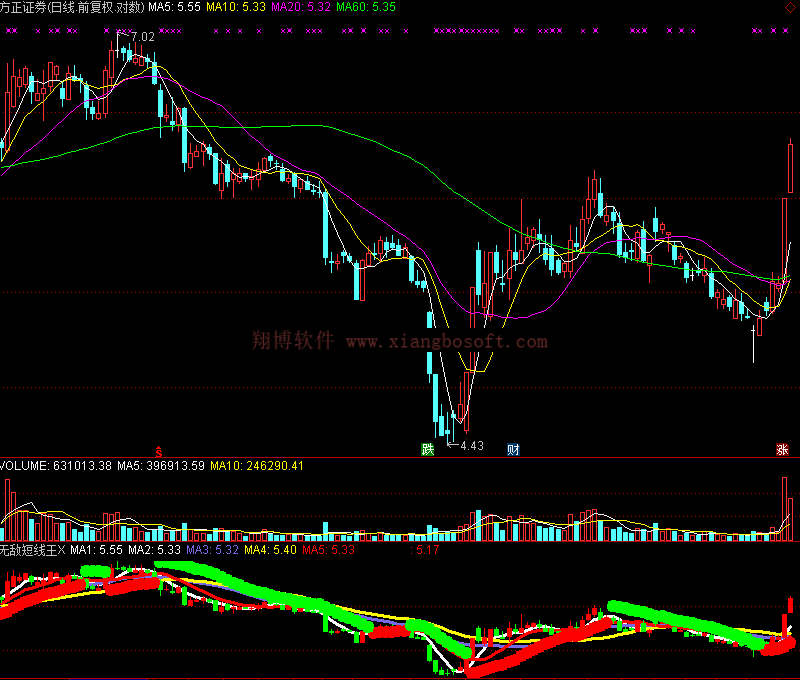800x680 pixels.
Task: Click the purple MA3: 5.32 value
Action: 212,550
